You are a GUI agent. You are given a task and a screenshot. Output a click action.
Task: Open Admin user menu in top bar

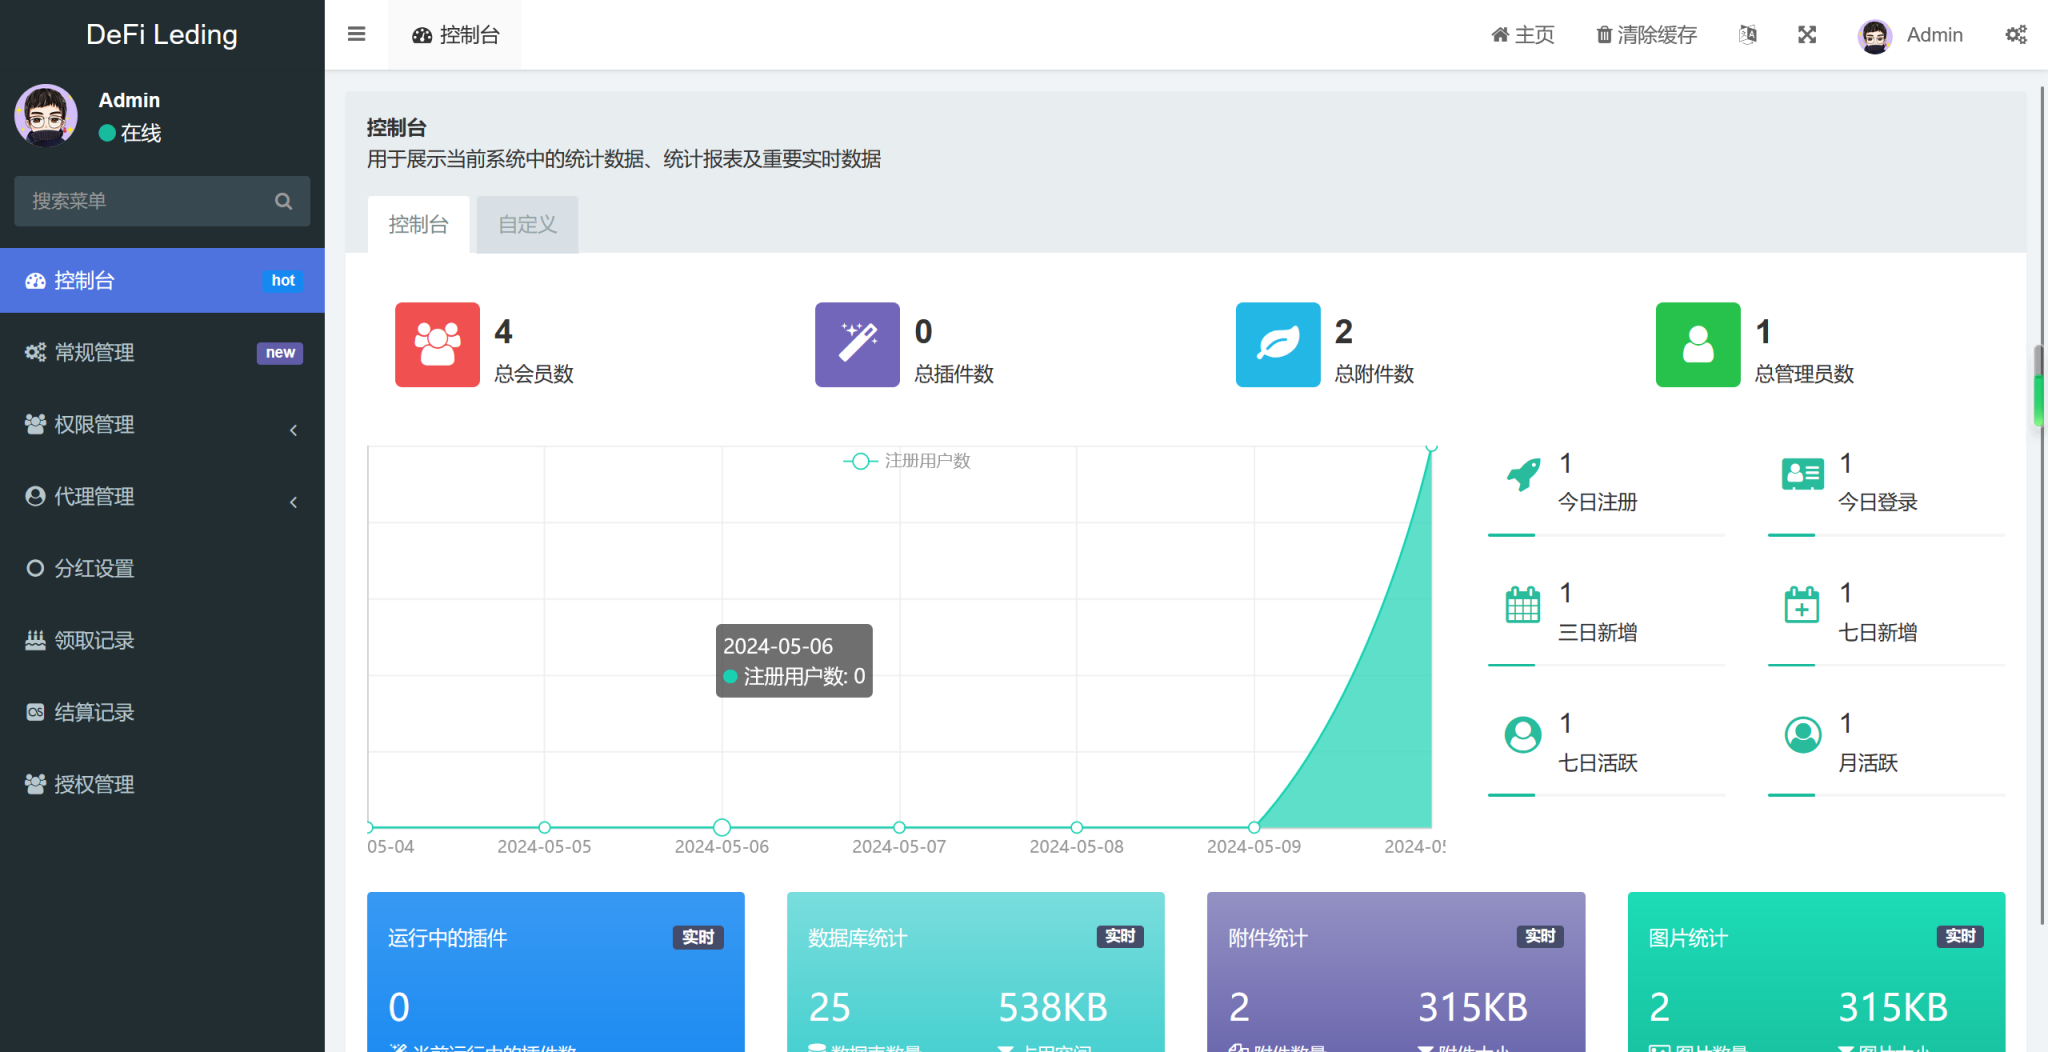click(x=1910, y=35)
